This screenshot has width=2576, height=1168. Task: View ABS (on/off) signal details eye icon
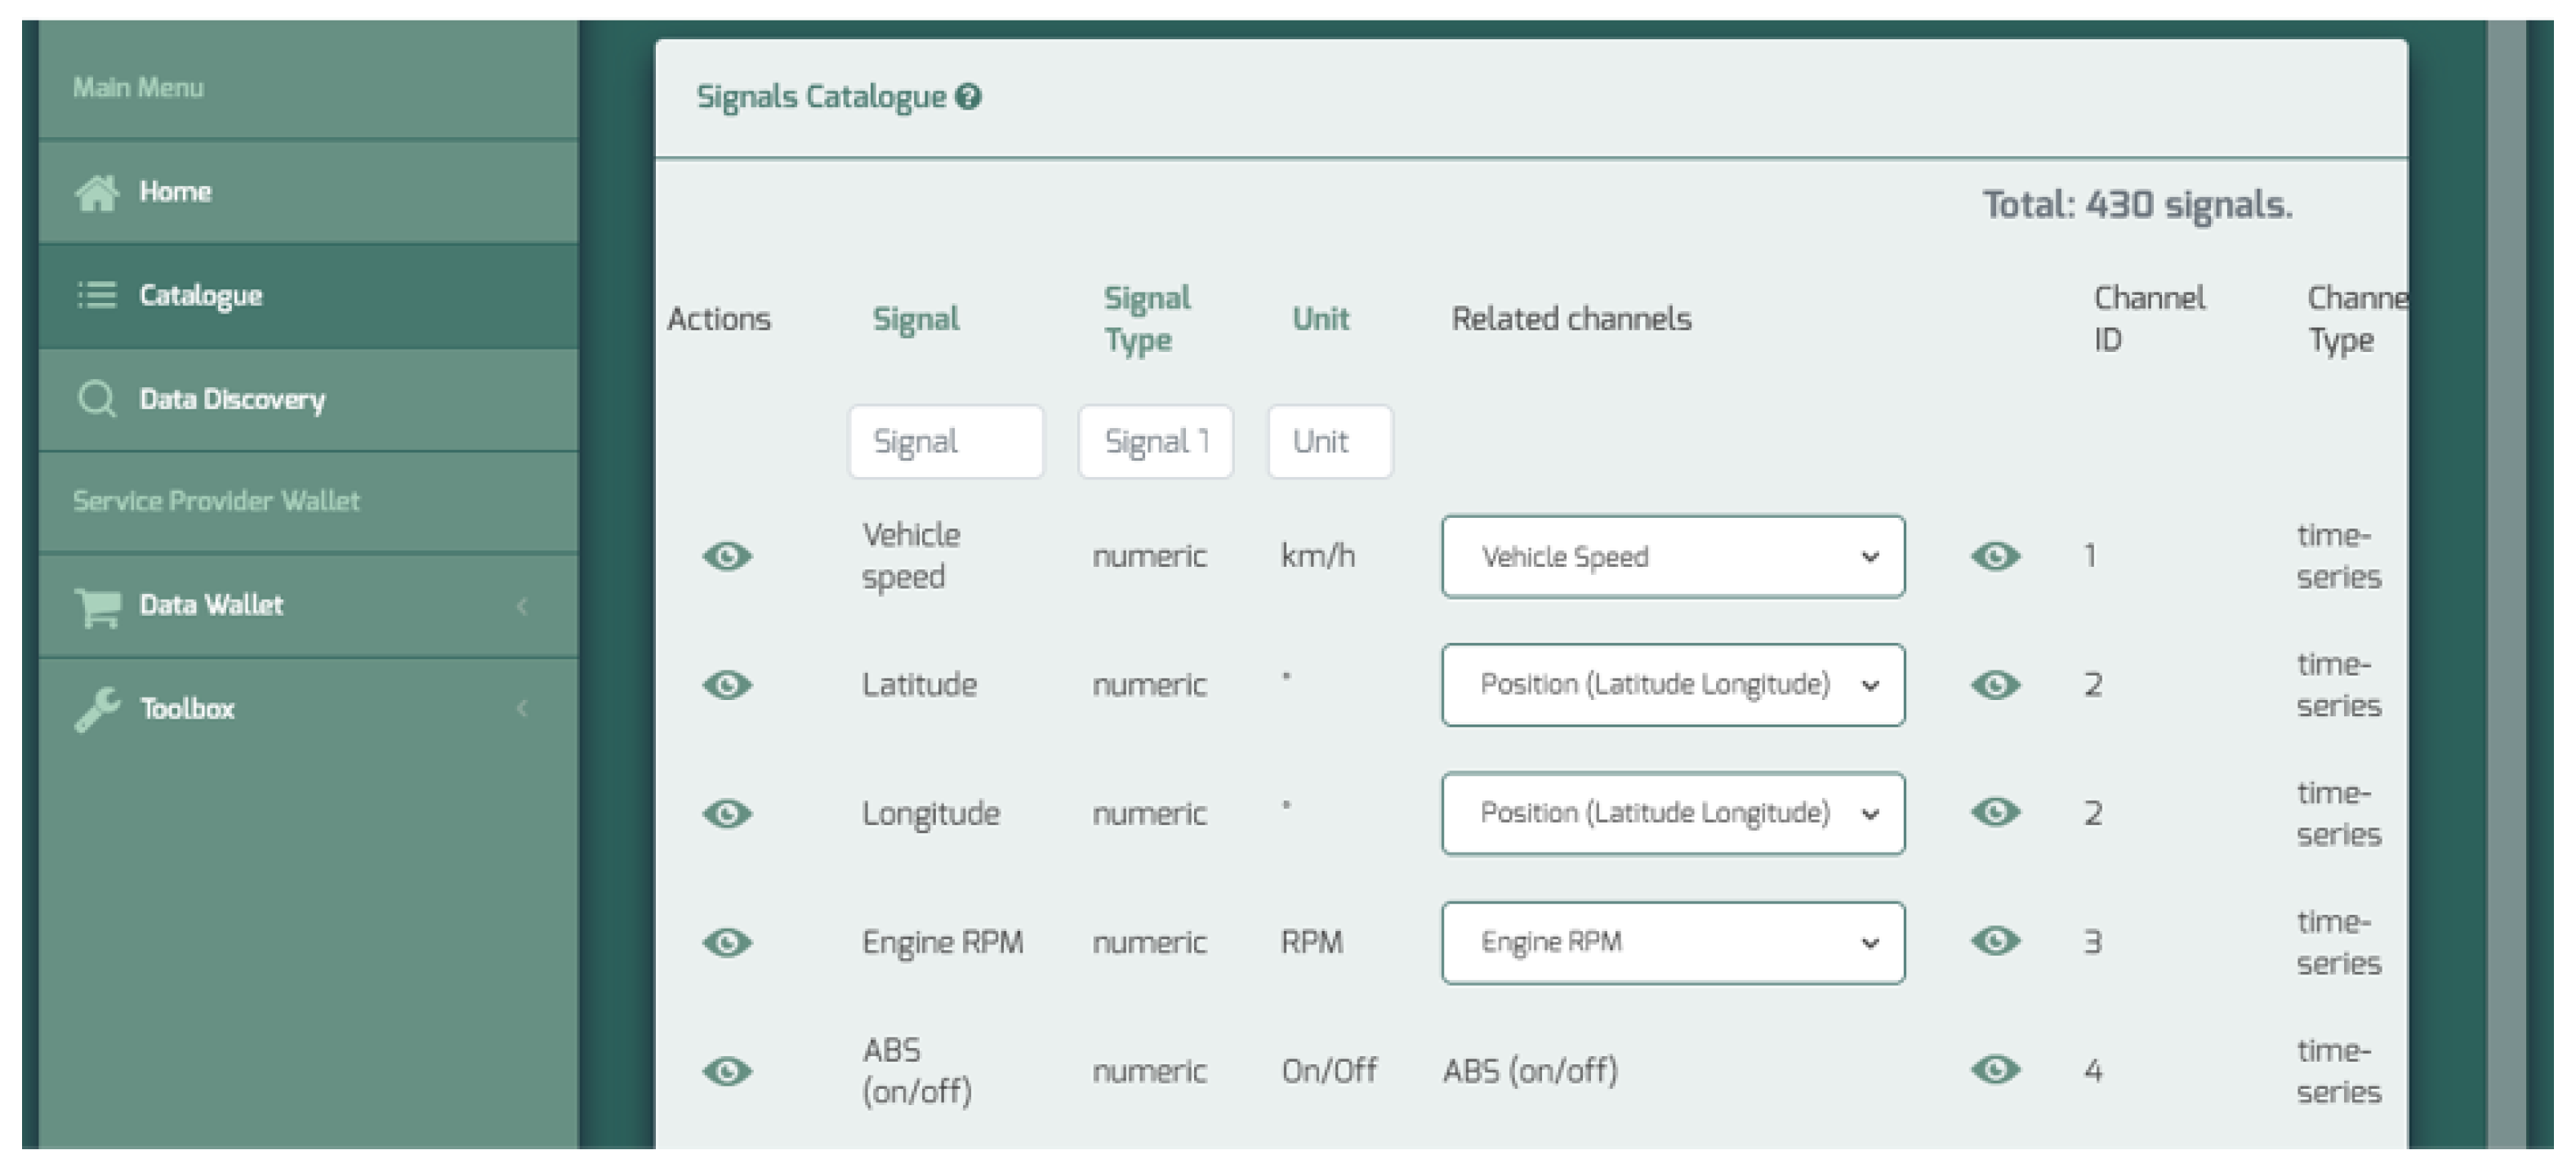click(727, 1071)
